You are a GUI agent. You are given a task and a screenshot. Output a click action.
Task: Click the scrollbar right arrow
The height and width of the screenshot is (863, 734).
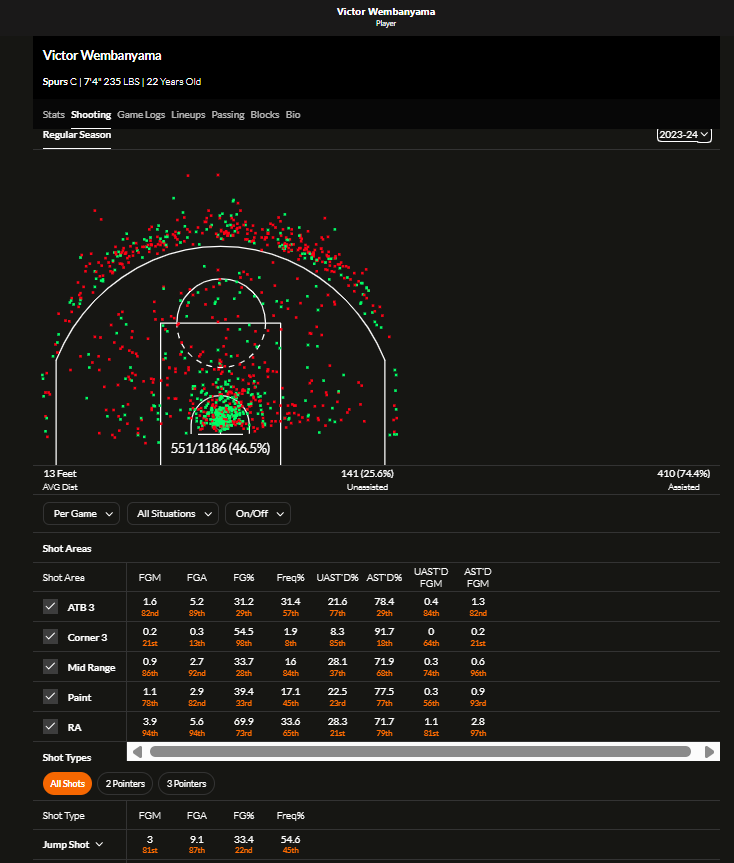[x=709, y=752]
